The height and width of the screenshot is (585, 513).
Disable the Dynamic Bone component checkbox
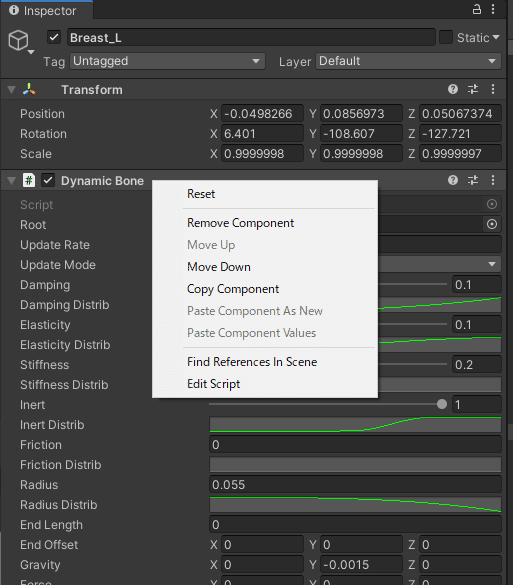(x=48, y=181)
